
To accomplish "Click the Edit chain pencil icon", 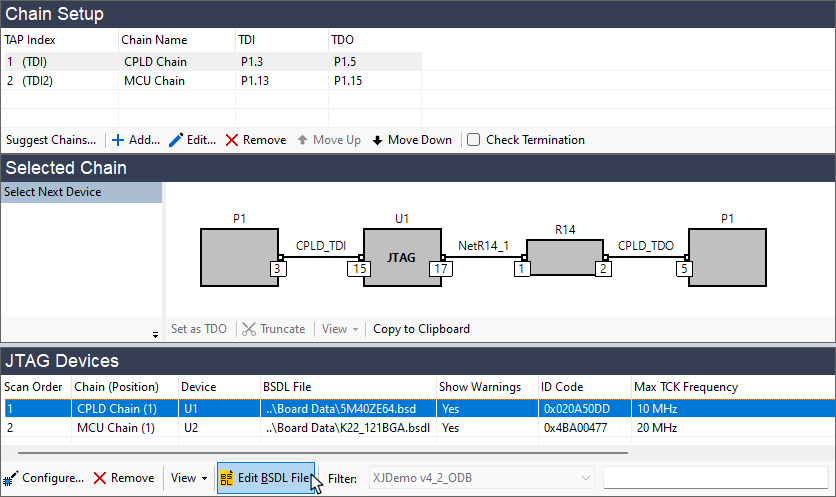I will [x=176, y=140].
